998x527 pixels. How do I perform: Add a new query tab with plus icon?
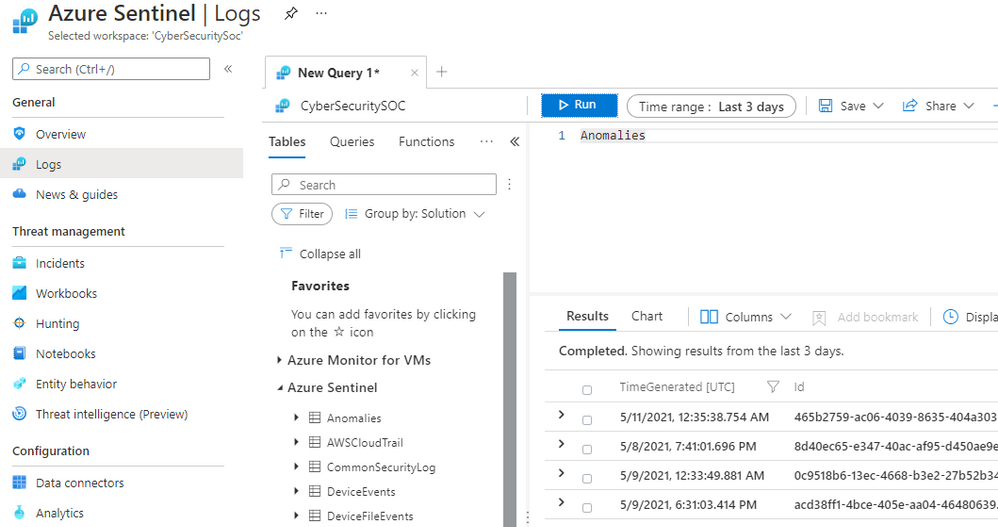coord(441,72)
